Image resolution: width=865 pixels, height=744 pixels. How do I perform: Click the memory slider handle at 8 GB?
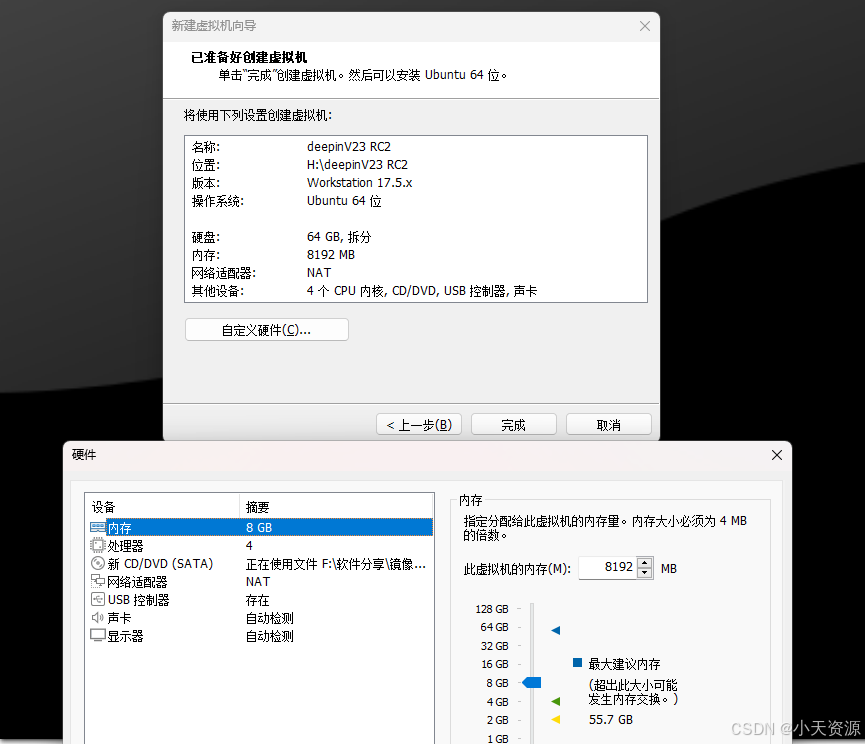[532, 683]
